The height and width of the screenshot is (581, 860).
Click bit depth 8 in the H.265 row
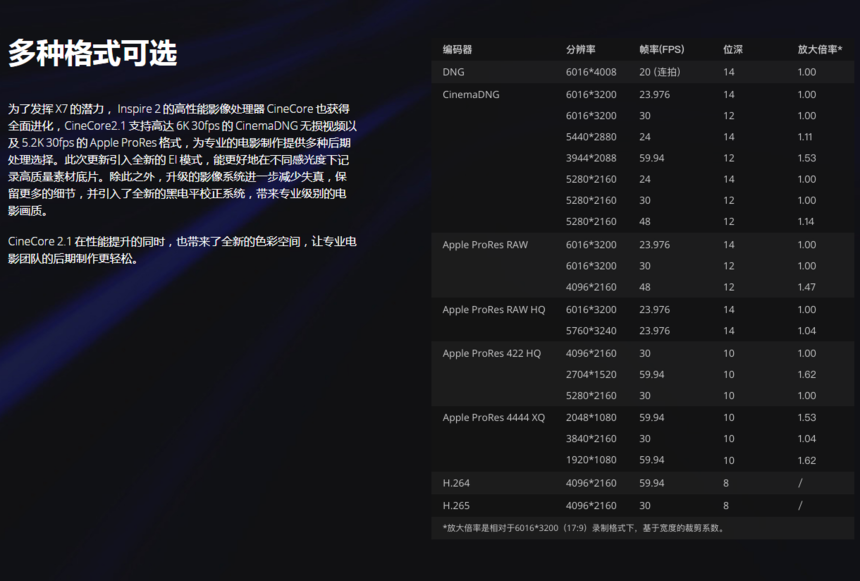(726, 505)
